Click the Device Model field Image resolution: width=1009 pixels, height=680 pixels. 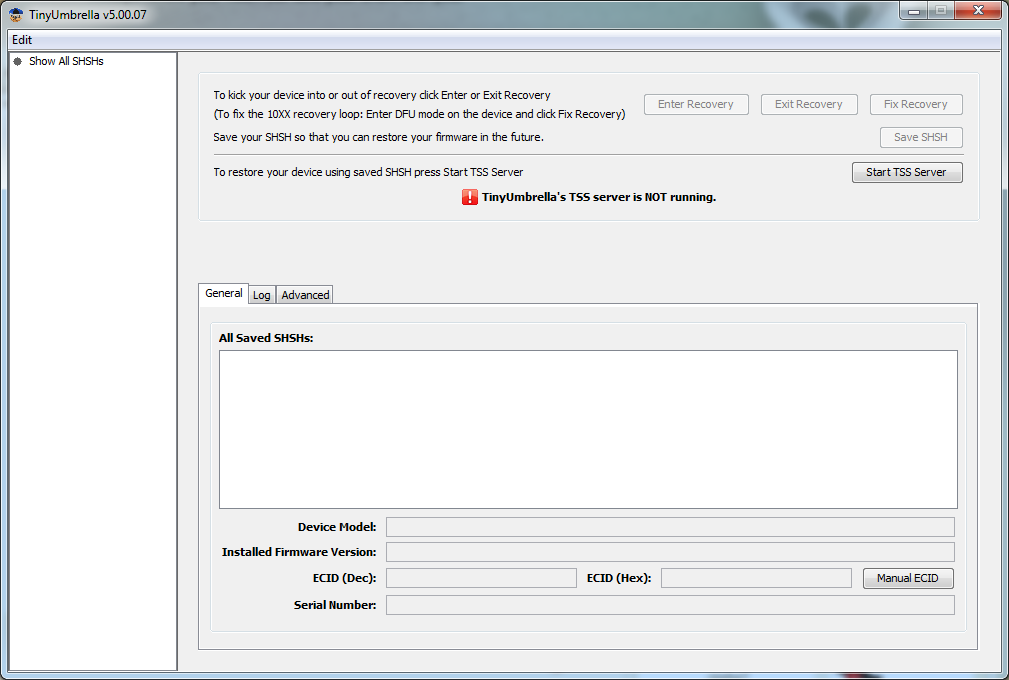tap(670, 527)
